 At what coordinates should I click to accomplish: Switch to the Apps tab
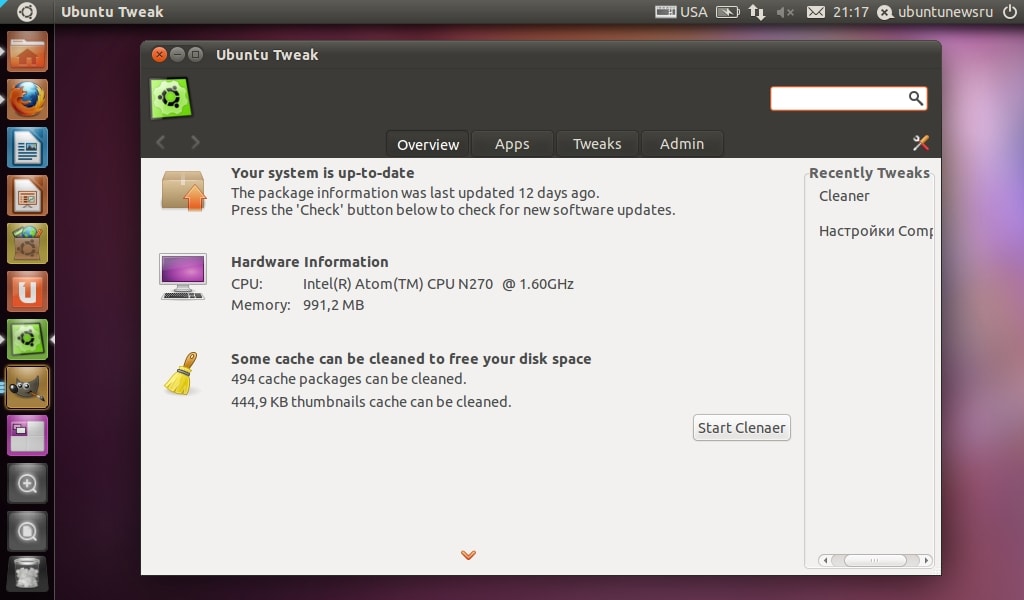[512, 144]
